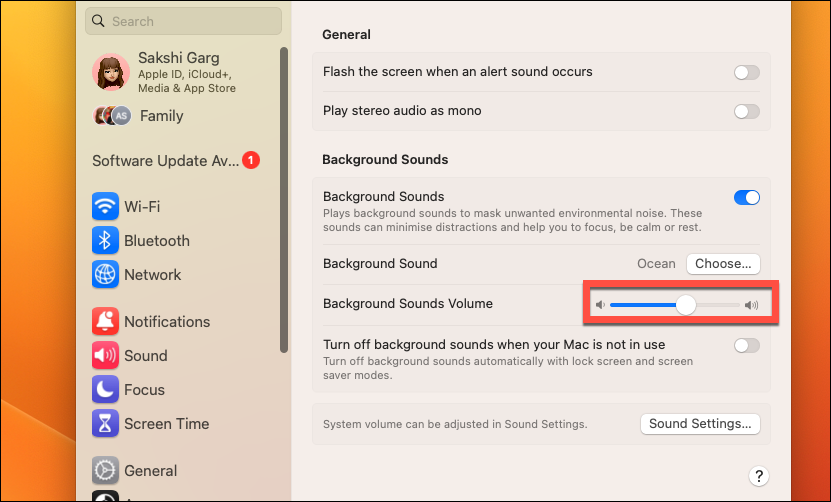Open Software Update Available notice
Screen dimensions: 831x502
click(176, 160)
